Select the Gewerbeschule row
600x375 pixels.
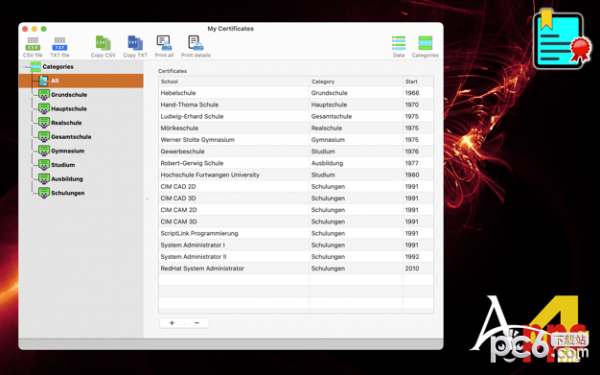click(x=296, y=152)
